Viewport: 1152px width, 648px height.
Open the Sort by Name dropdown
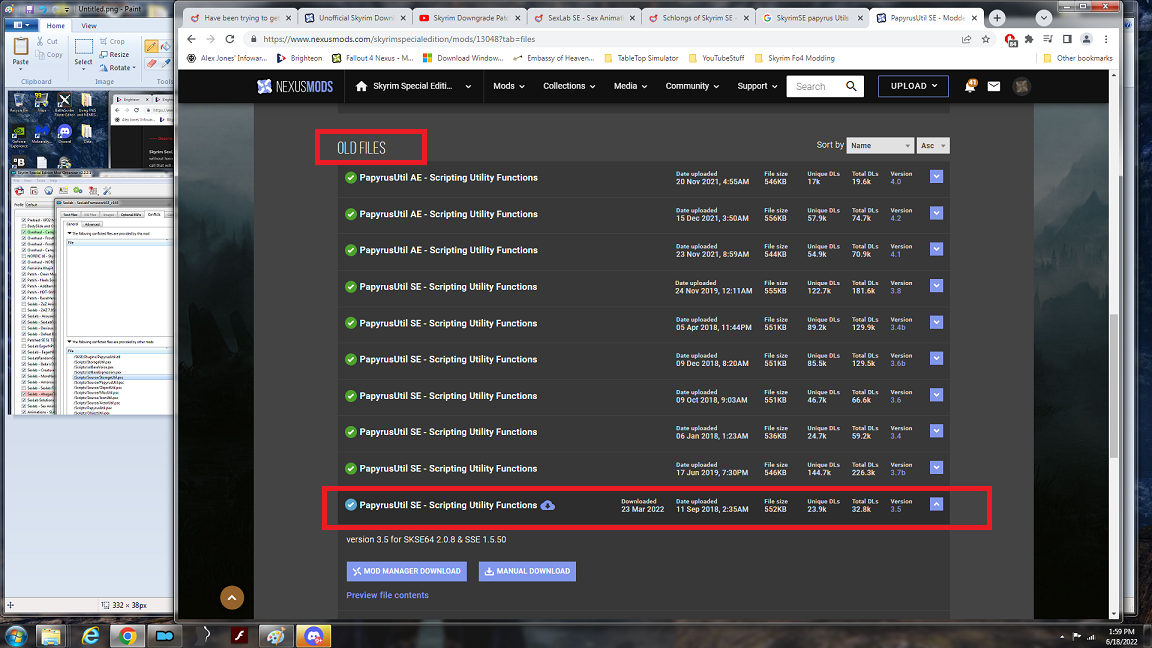click(x=879, y=145)
